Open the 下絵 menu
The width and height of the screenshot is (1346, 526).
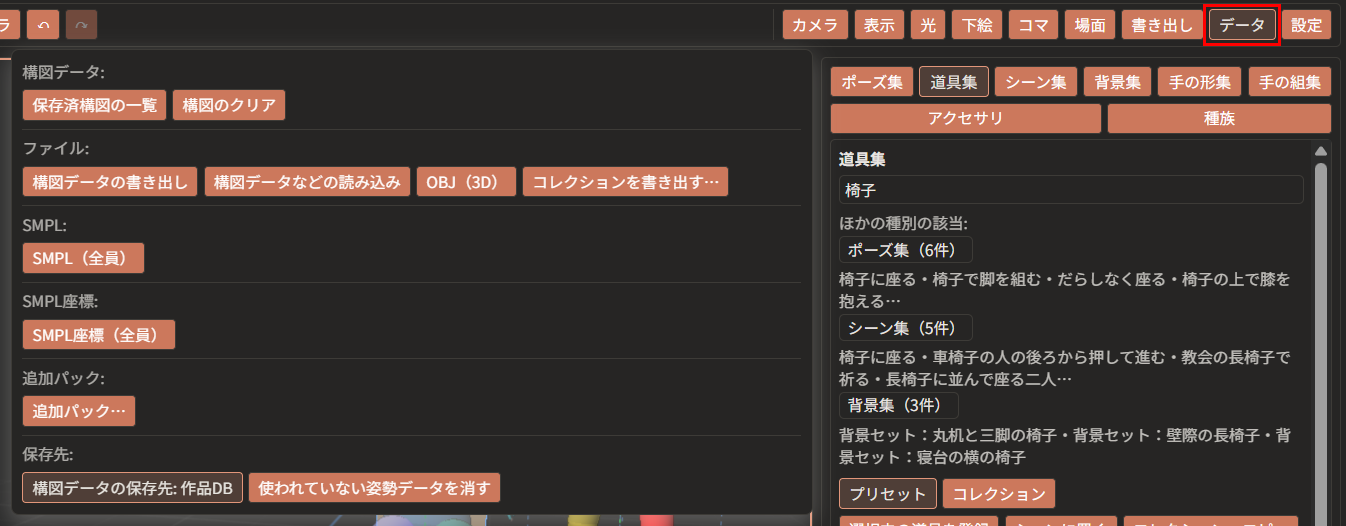coord(976,25)
